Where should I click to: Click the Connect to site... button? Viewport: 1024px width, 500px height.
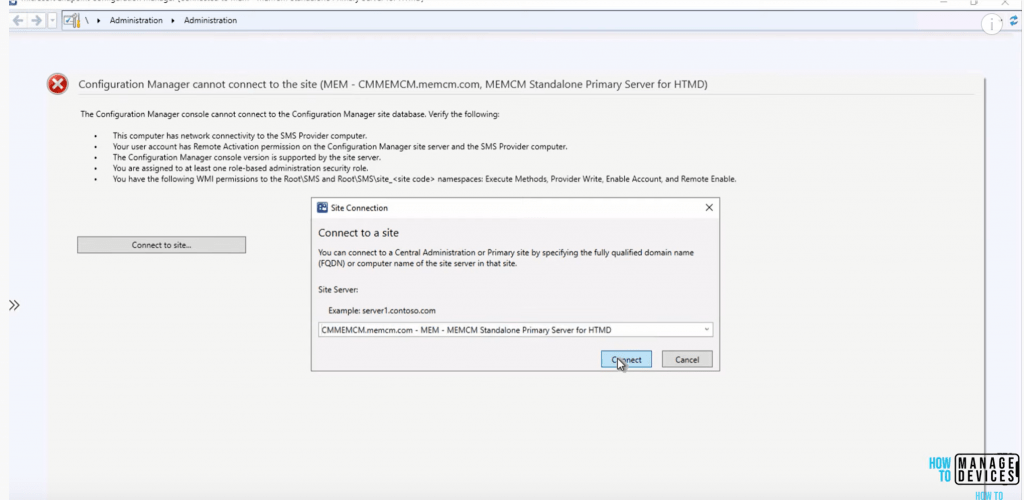click(x=161, y=245)
